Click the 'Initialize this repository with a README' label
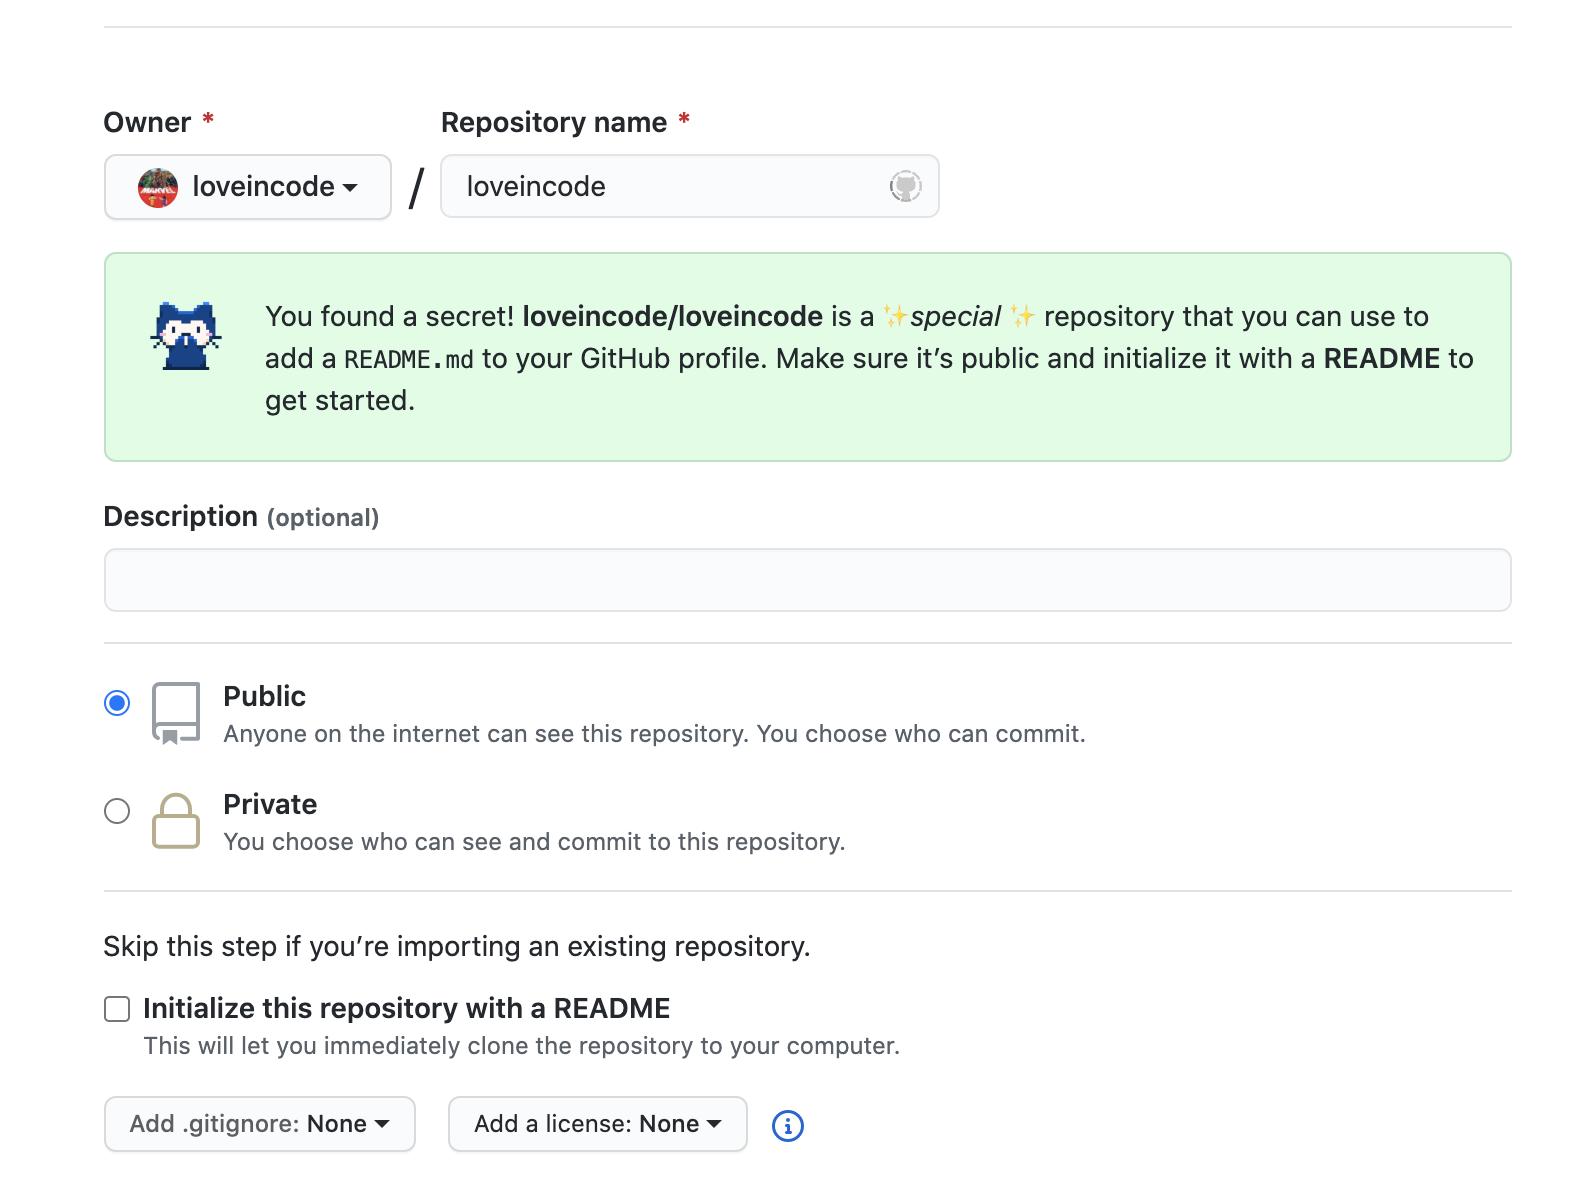The width and height of the screenshot is (1572, 1188). click(407, 1008)
